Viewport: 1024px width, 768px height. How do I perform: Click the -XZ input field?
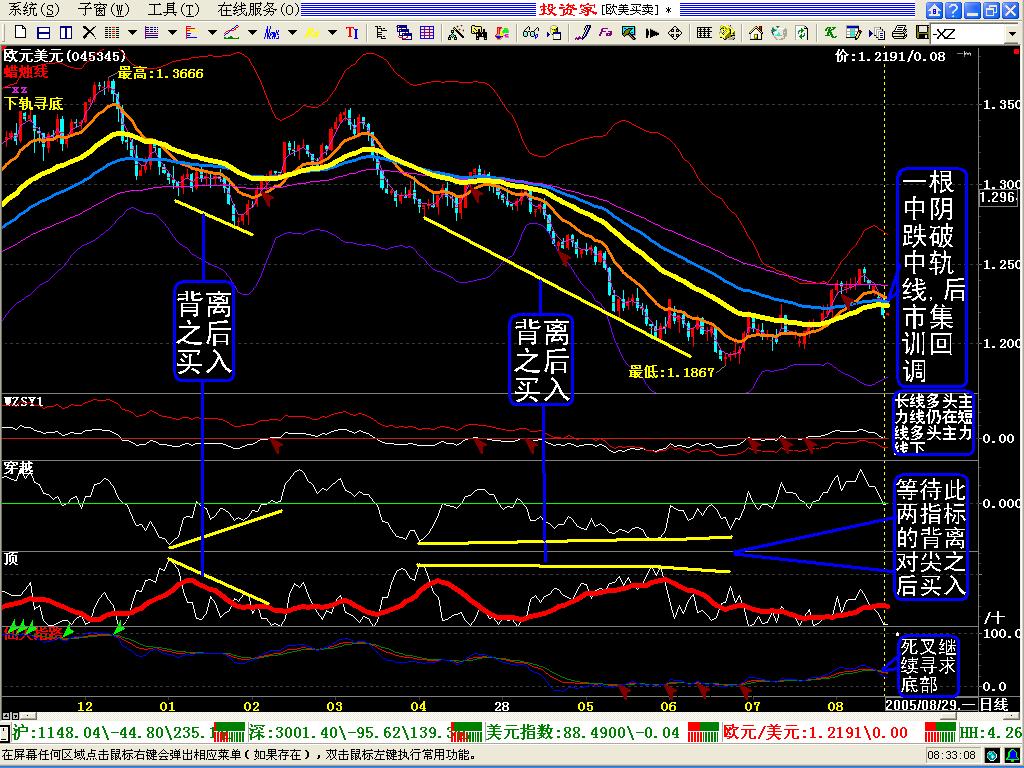click(x=968, y=33)
